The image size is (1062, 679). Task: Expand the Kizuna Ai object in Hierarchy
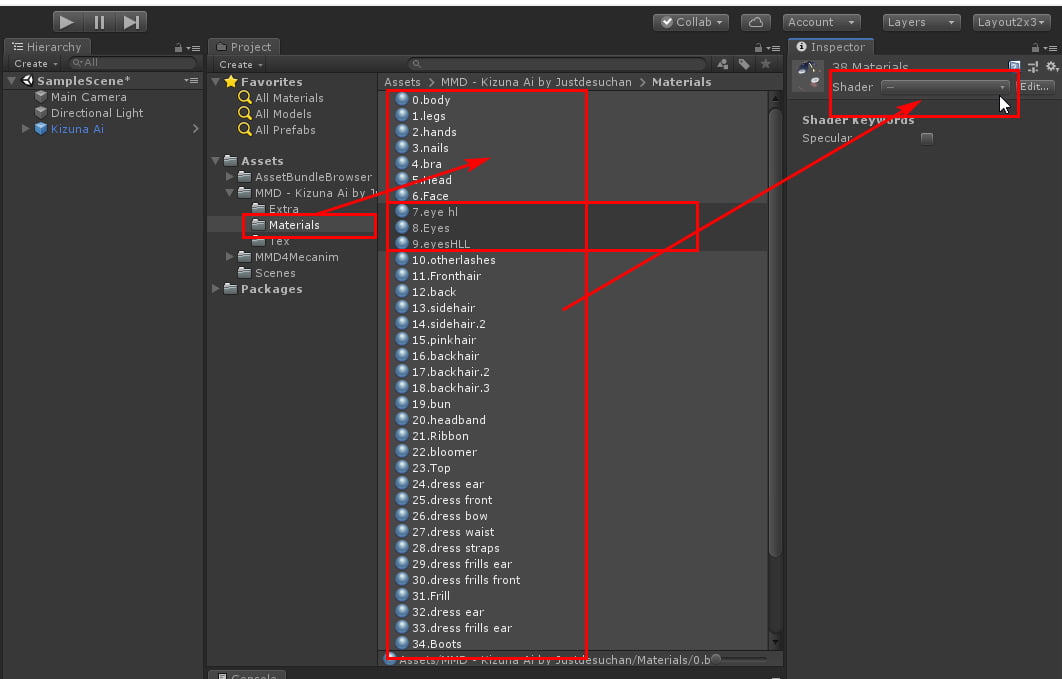click(25, 128)
